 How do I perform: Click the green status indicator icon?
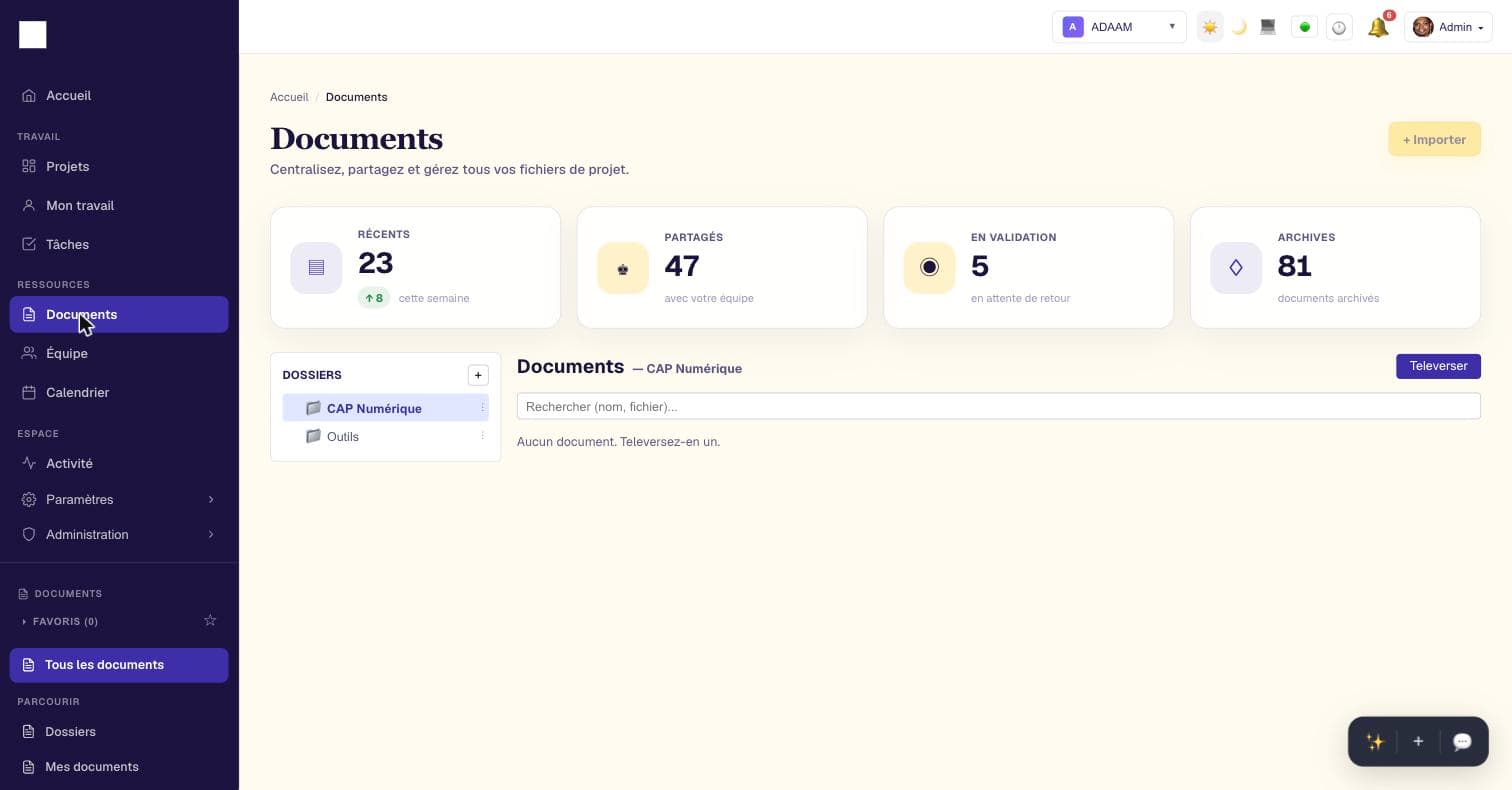[x=1304, y=27]
